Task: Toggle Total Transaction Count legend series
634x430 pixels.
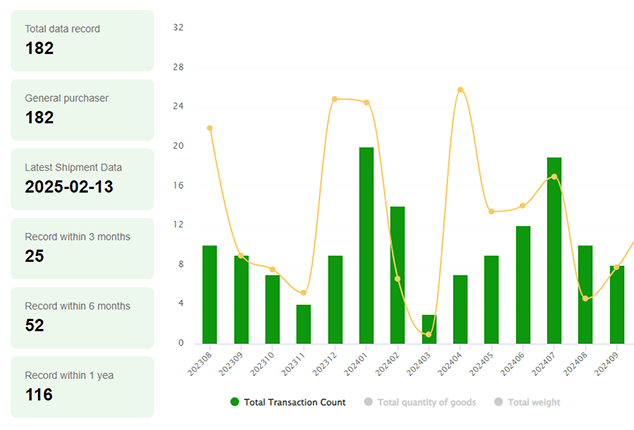Action: pyautogui.click(x=288, y=402)
